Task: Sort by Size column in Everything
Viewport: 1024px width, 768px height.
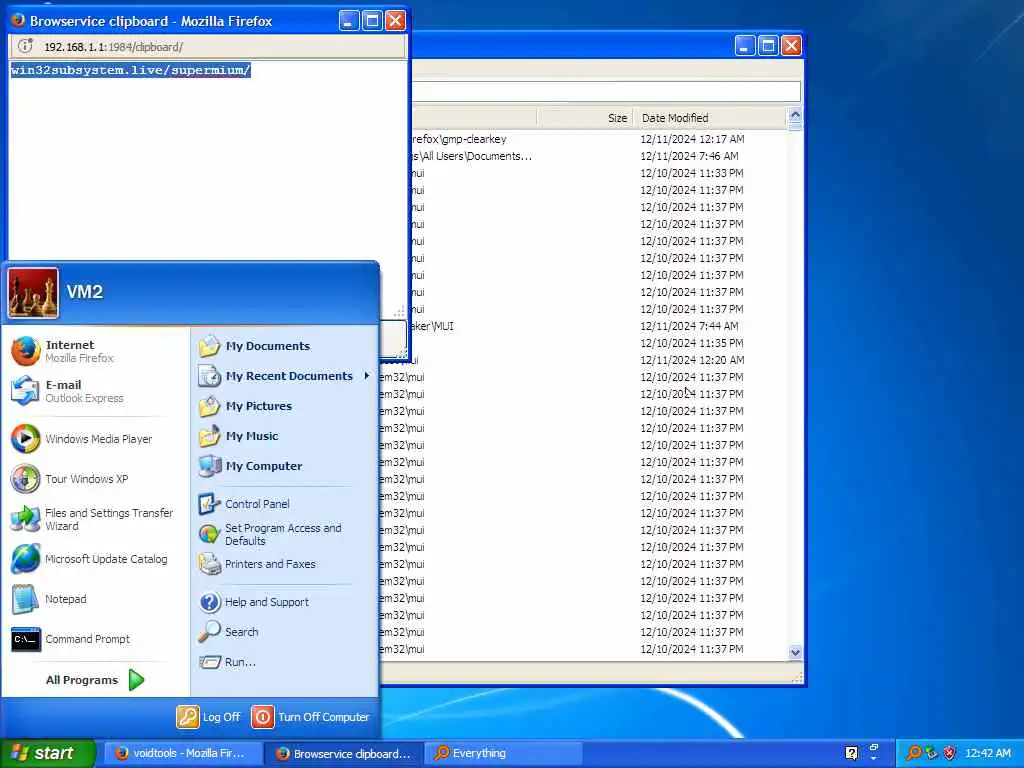Action: (x=585, y=118)
